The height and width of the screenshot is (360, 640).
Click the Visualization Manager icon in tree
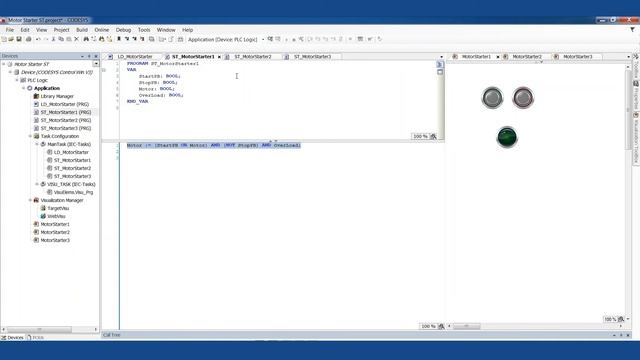click(x=36, y=200)
